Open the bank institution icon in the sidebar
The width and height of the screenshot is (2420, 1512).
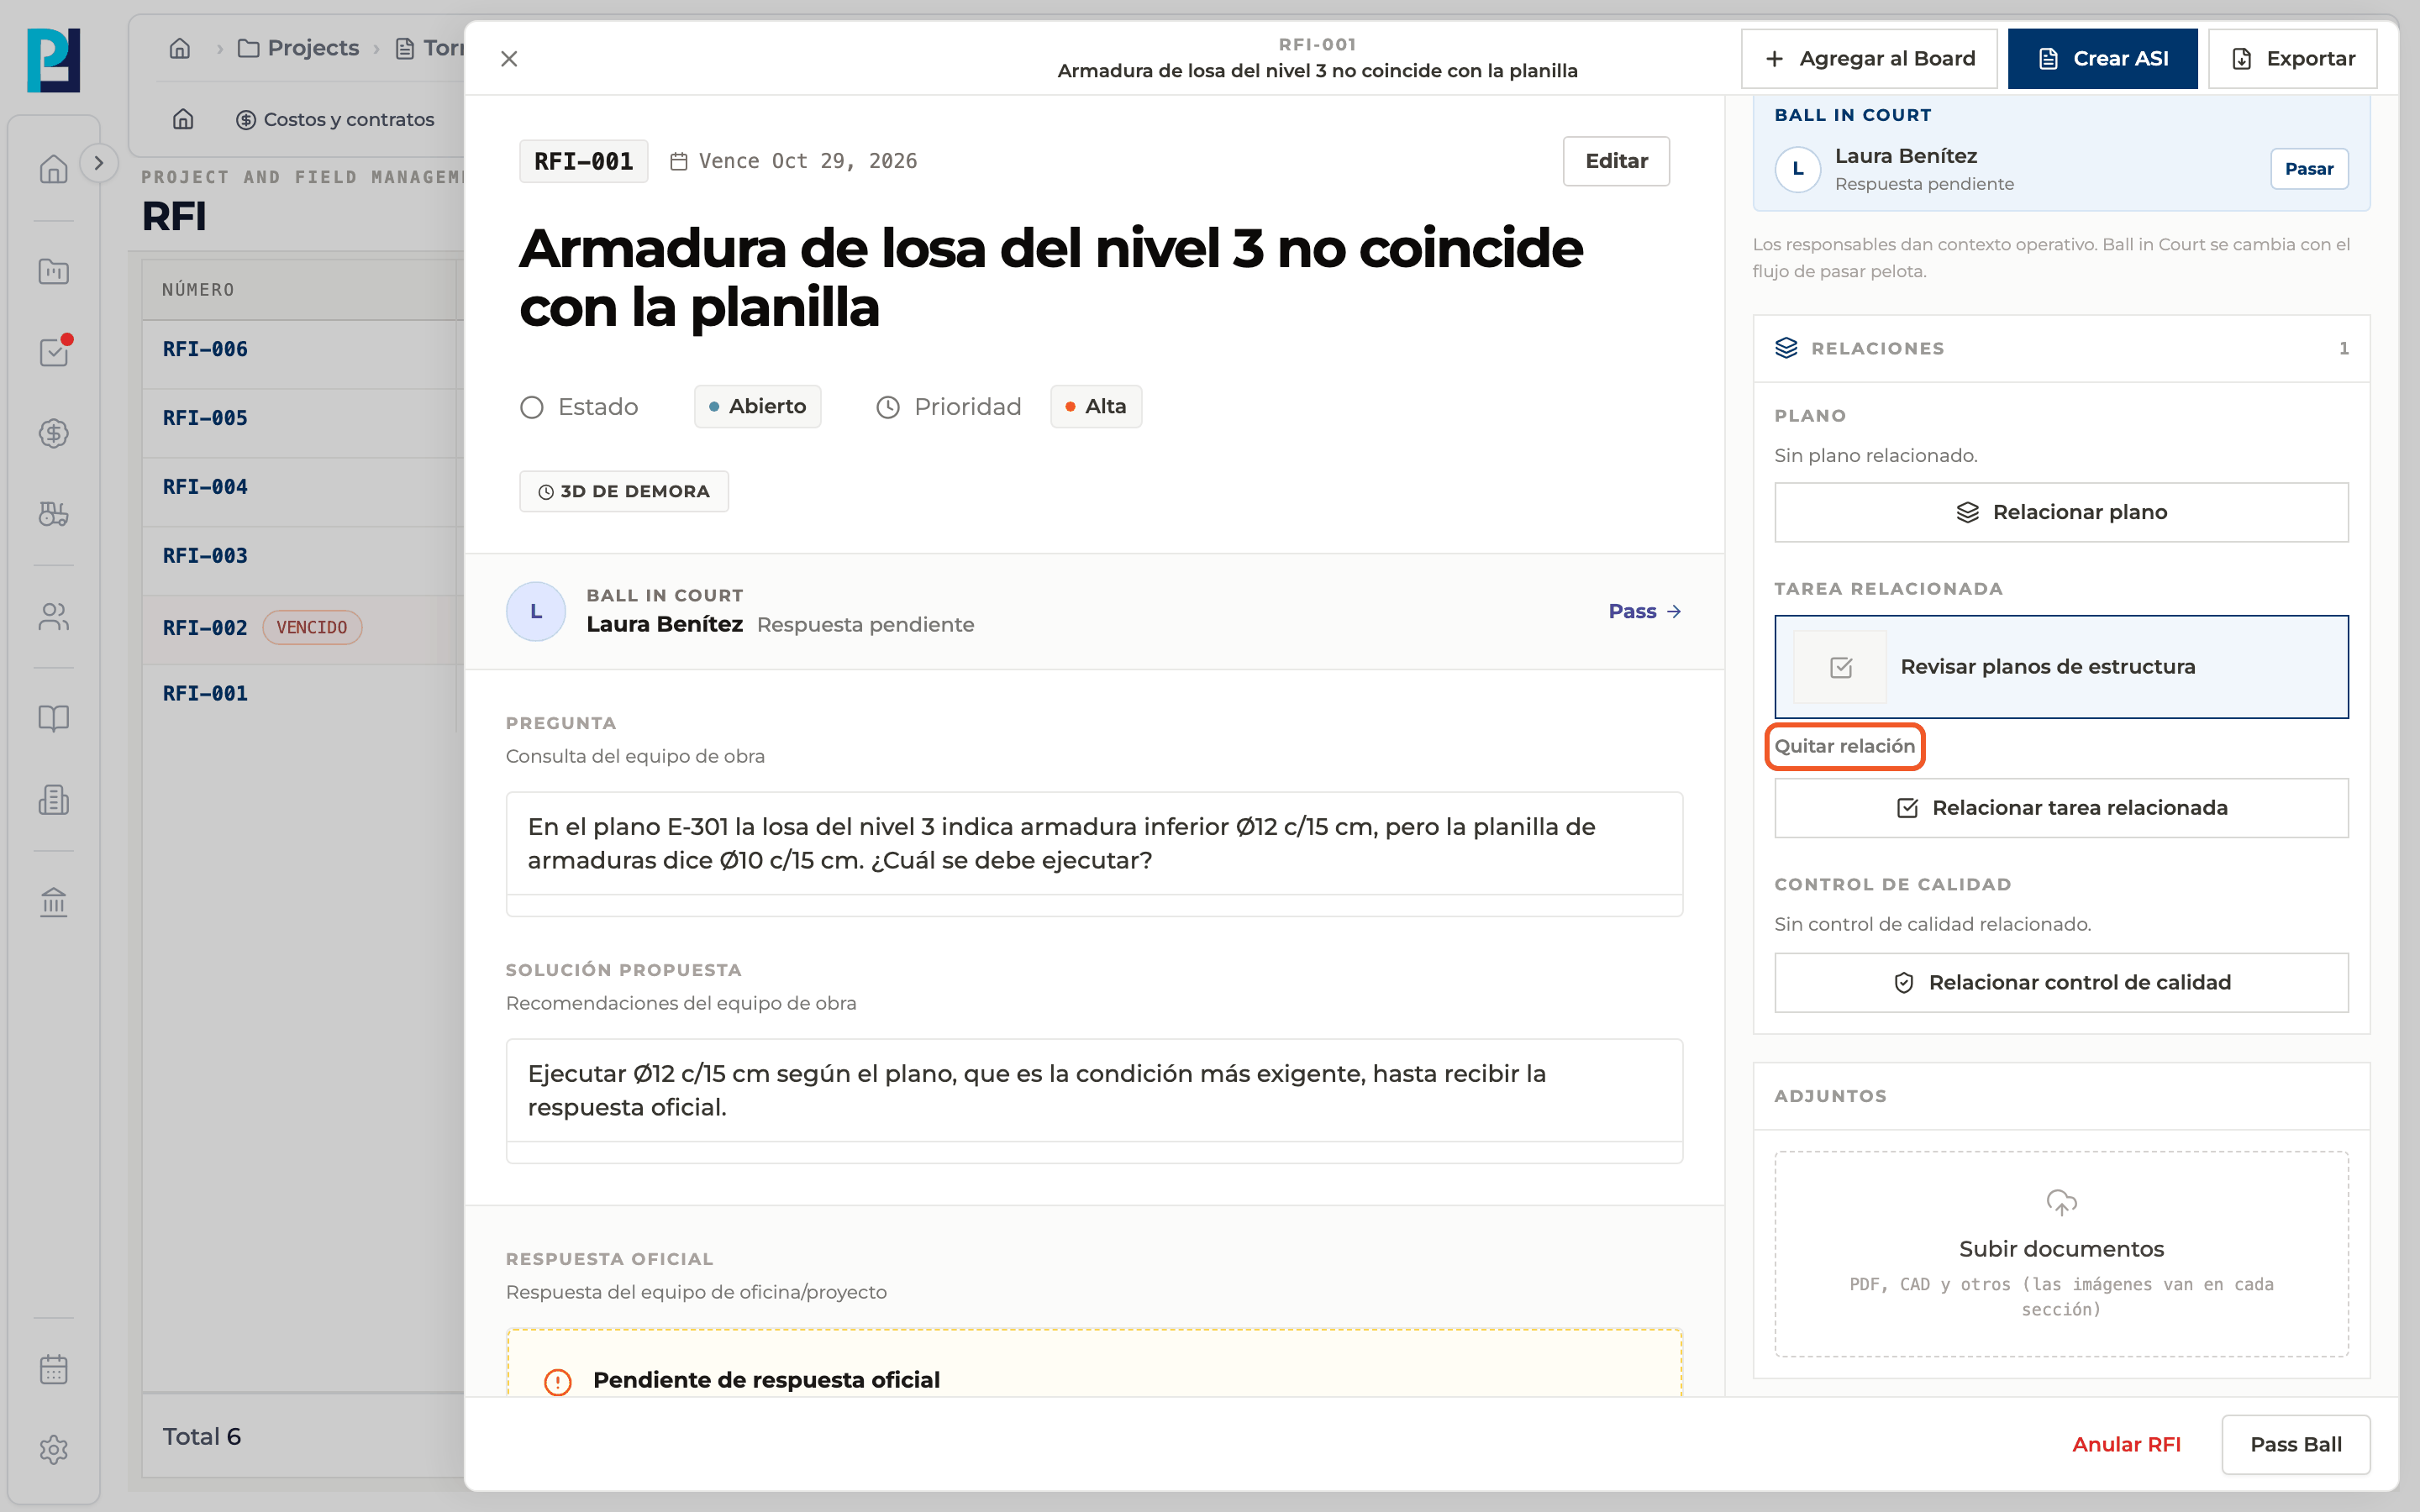[54, 901]
